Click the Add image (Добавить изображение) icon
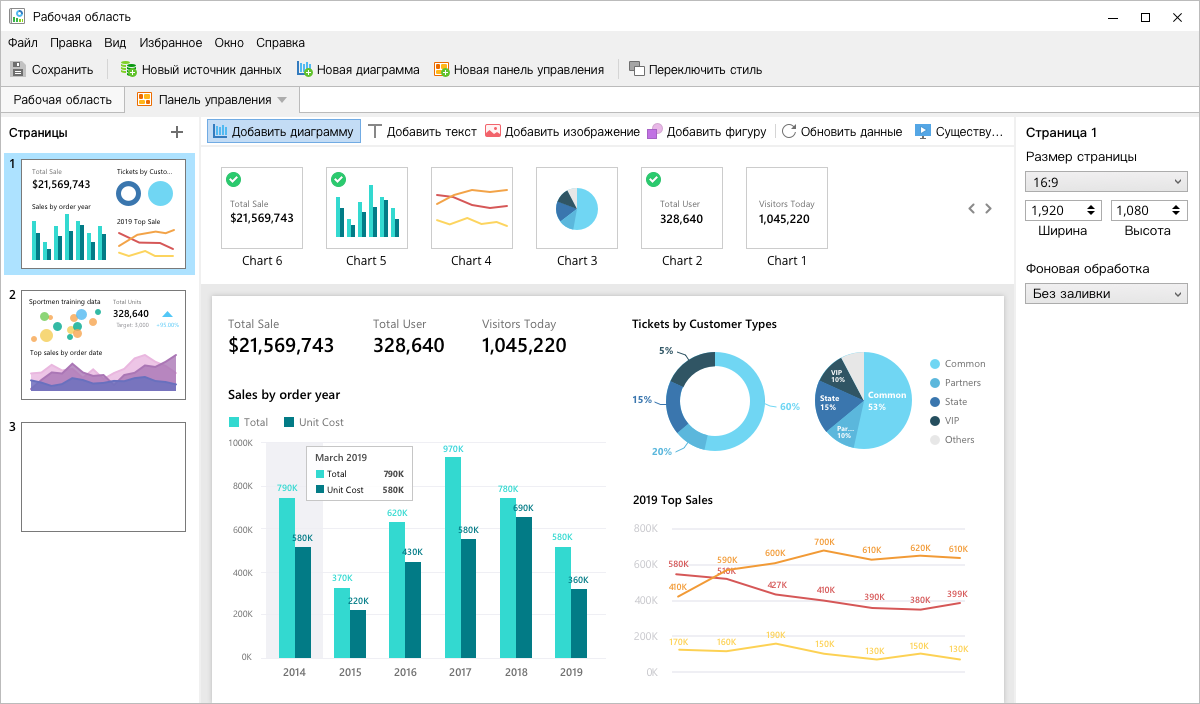The width and height of the screenshot is (1200, 704). click(x=493, y=131)
